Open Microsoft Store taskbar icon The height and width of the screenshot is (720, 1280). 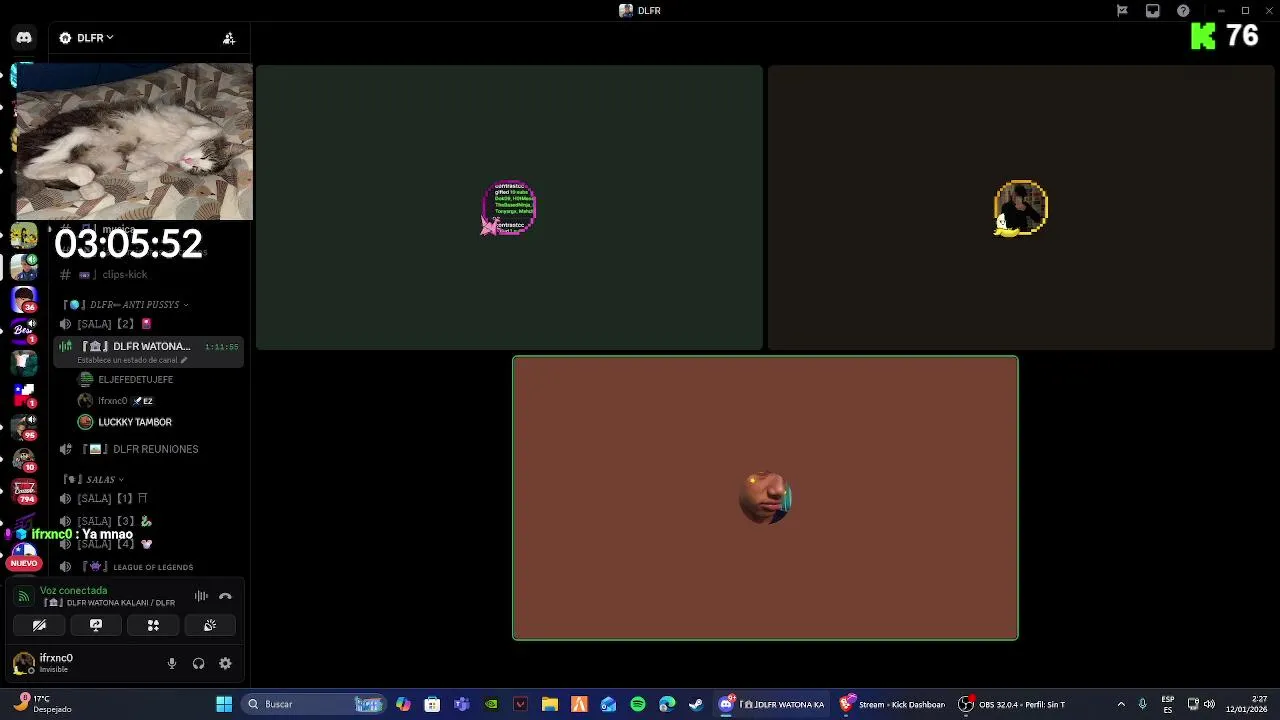tap(432, 704)
